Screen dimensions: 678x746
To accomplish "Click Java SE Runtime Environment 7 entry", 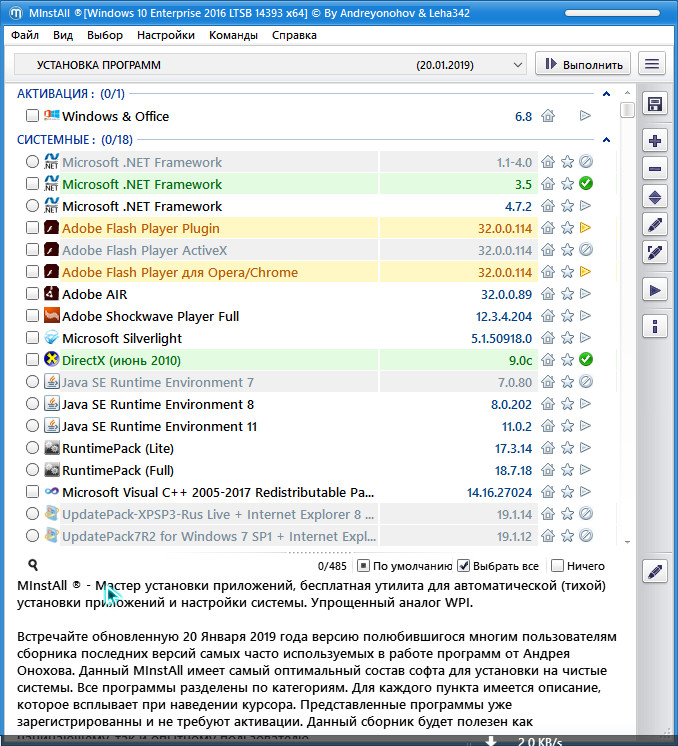I will 158,383.
